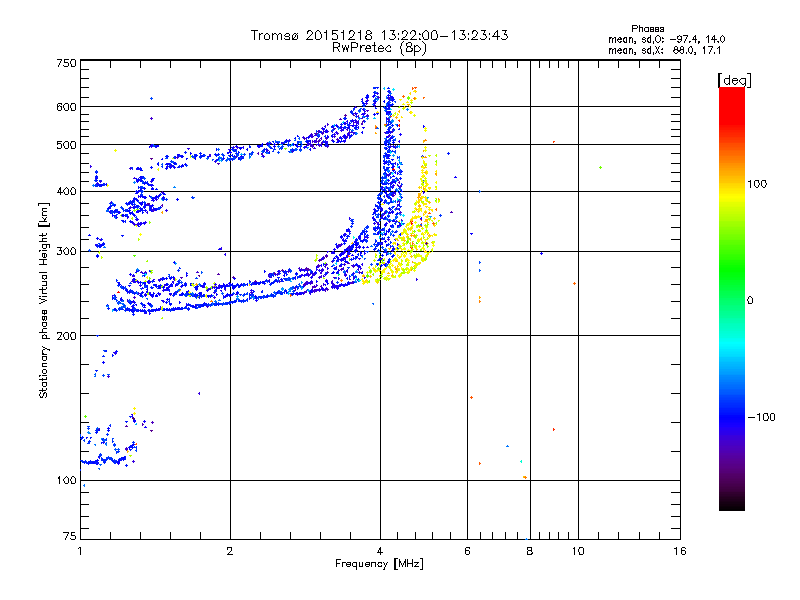Click the '2' x-axis tick label

[230, 551]
